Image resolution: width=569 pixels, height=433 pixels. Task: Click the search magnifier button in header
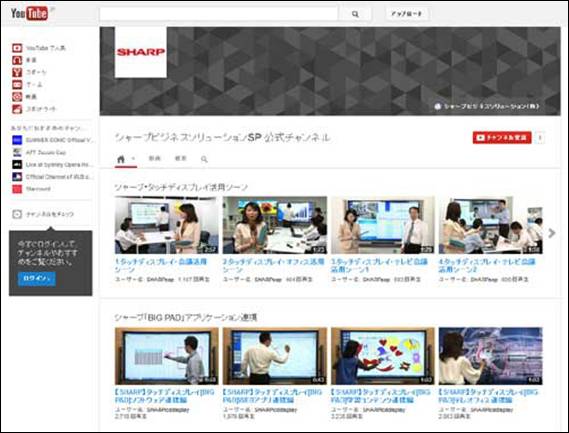point(355,14)
